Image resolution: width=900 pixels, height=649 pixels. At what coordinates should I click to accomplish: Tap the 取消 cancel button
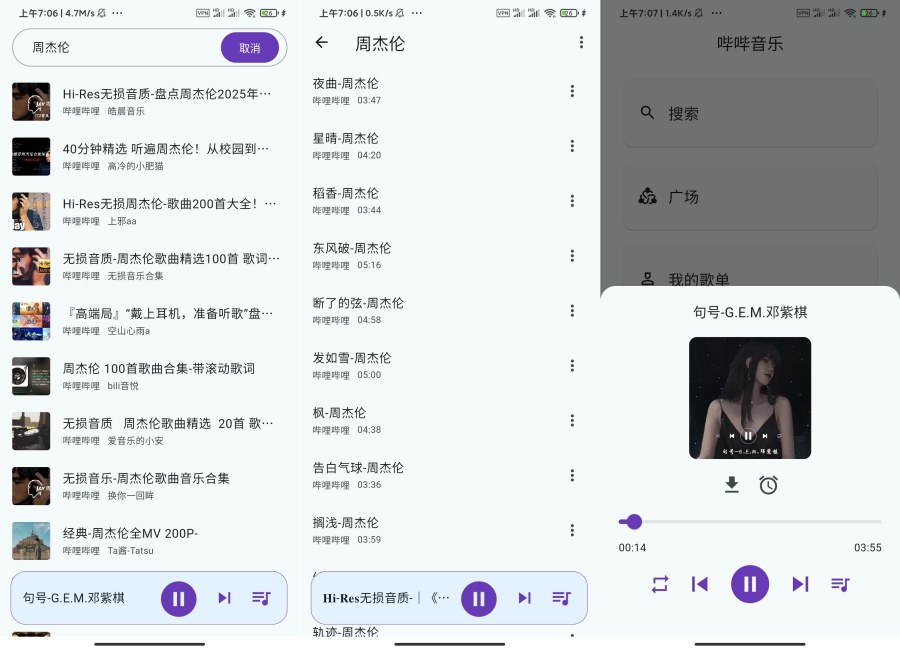point(250,47)
